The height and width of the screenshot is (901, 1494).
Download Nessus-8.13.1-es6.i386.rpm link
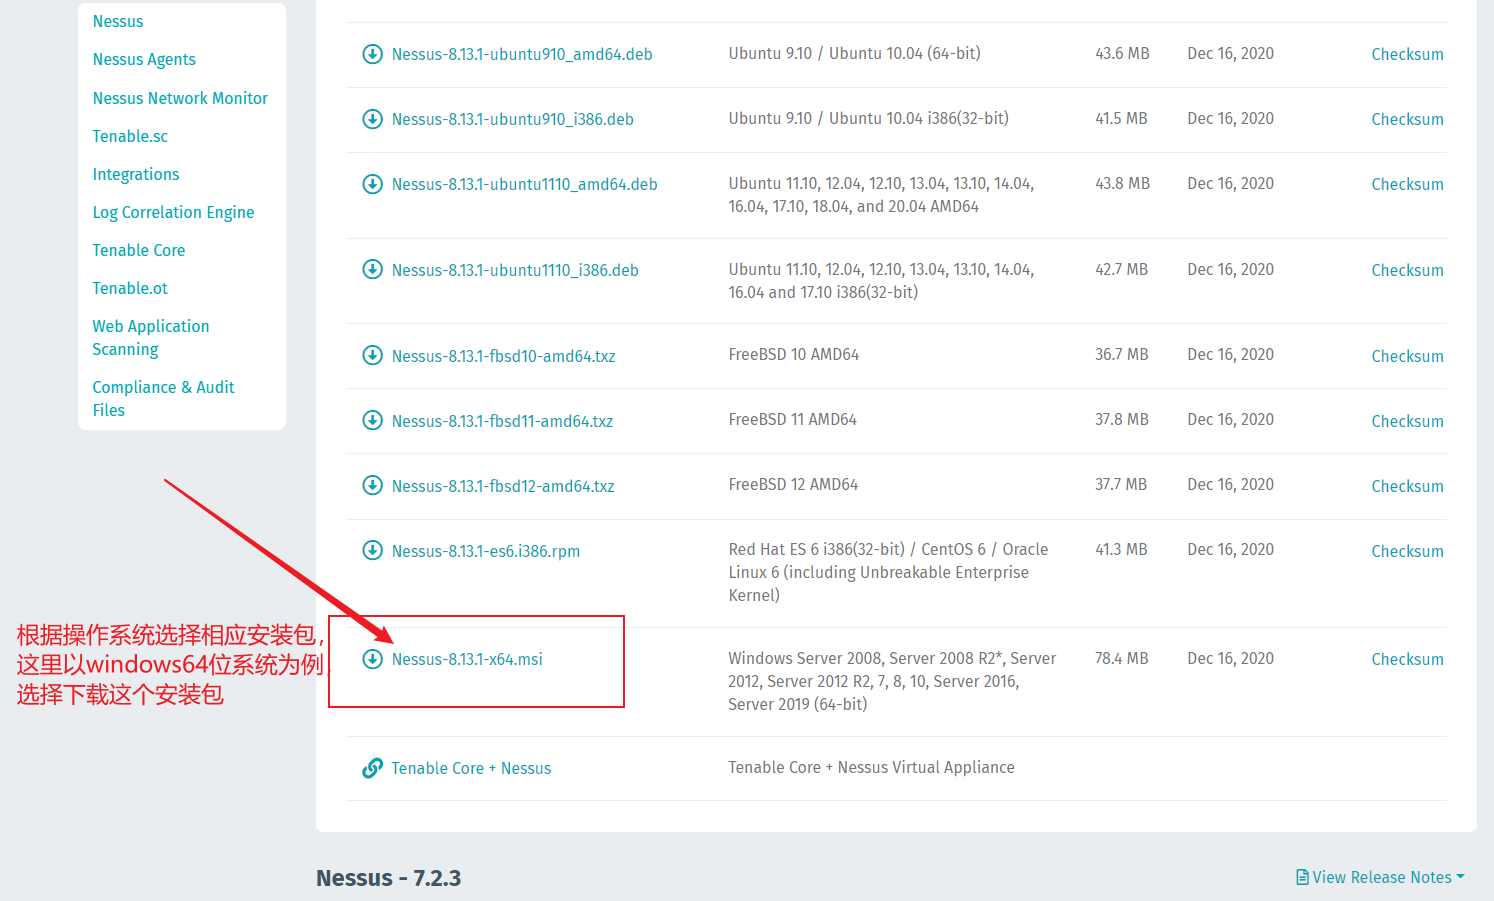486,551
